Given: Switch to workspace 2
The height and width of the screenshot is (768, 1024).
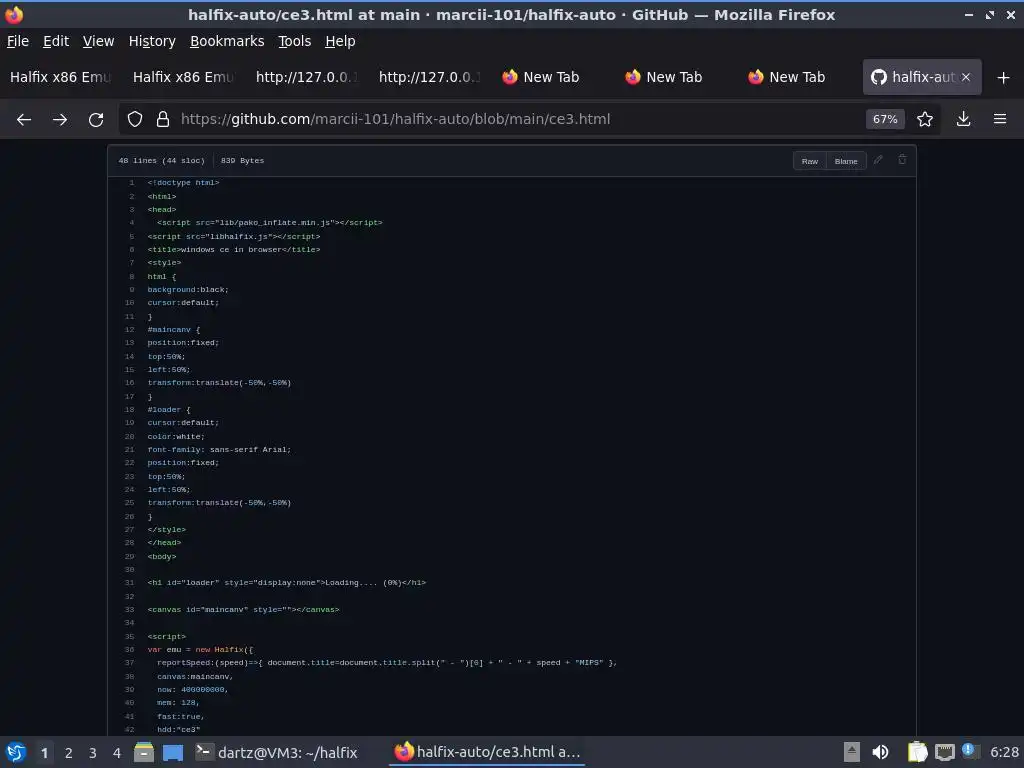Looking at the screenshot, I should [69, 753].
